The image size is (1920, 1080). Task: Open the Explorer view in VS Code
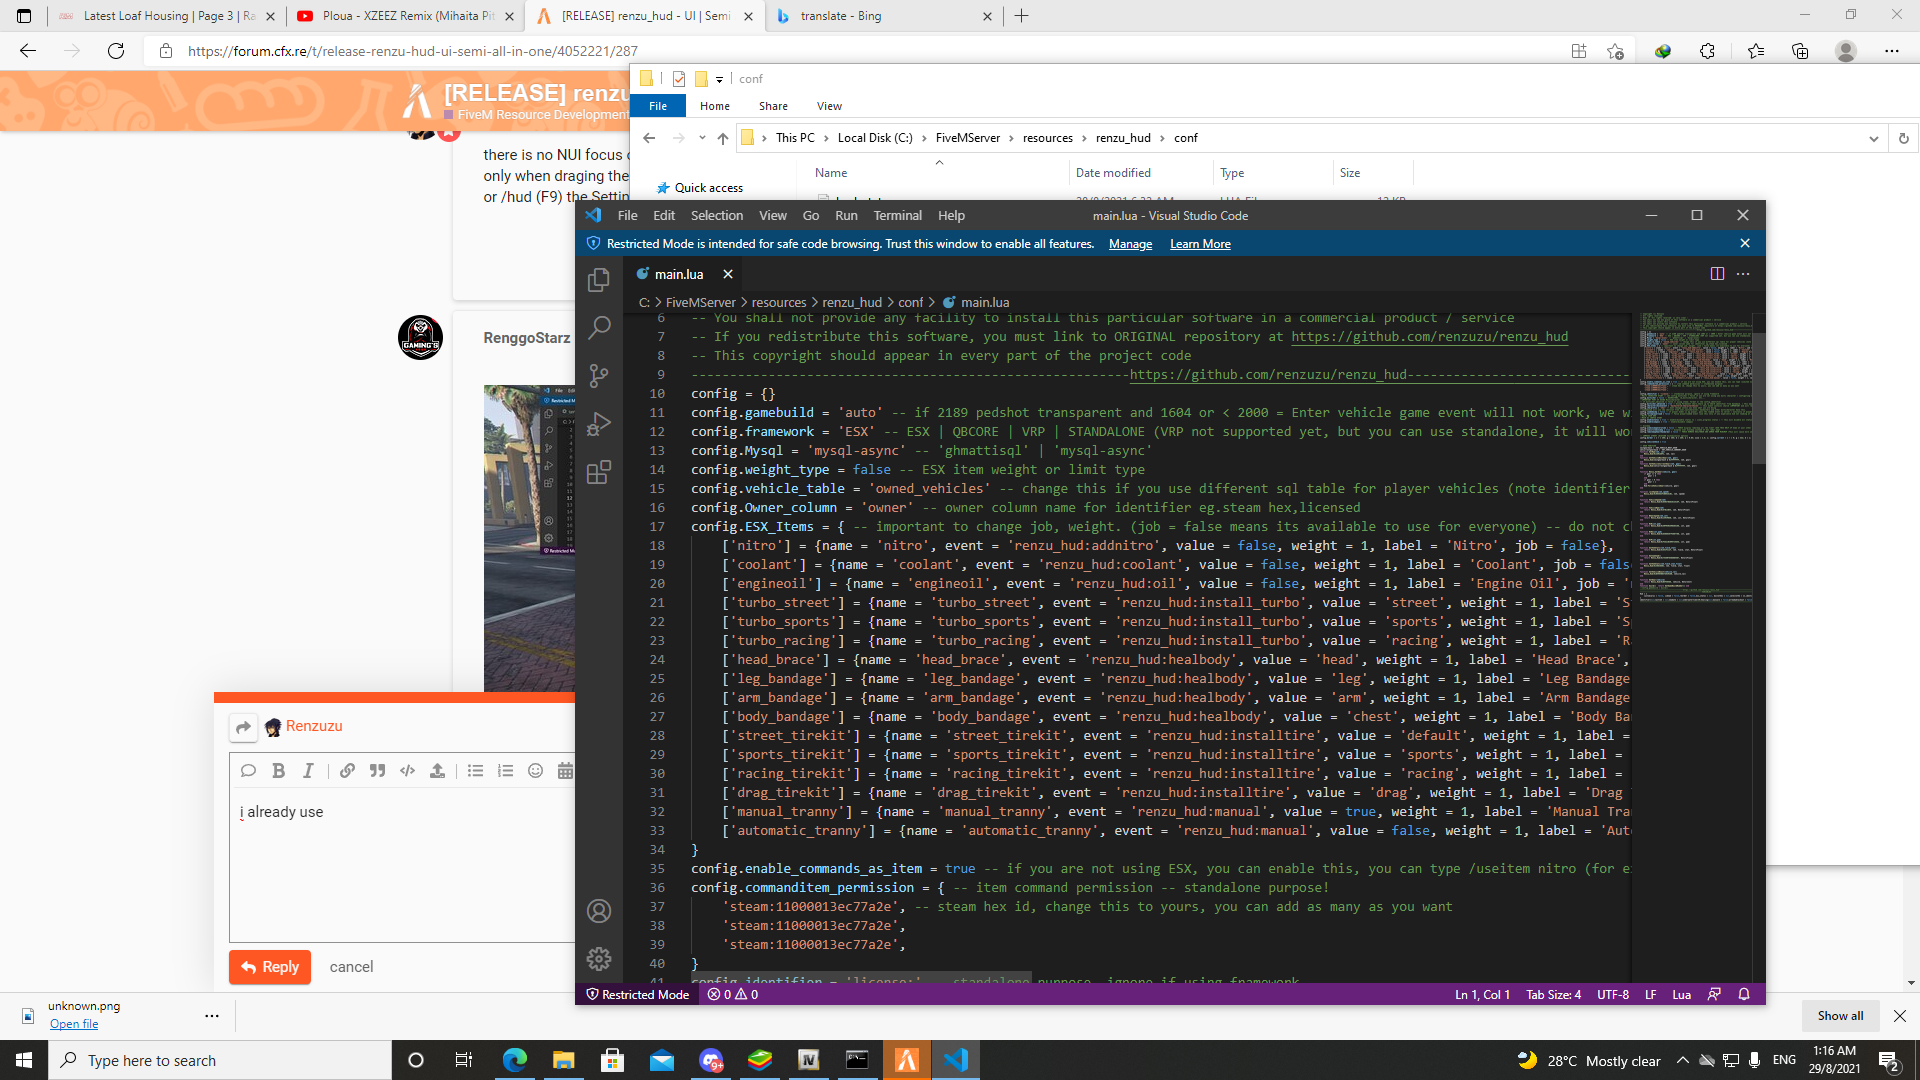coord(599,280)
